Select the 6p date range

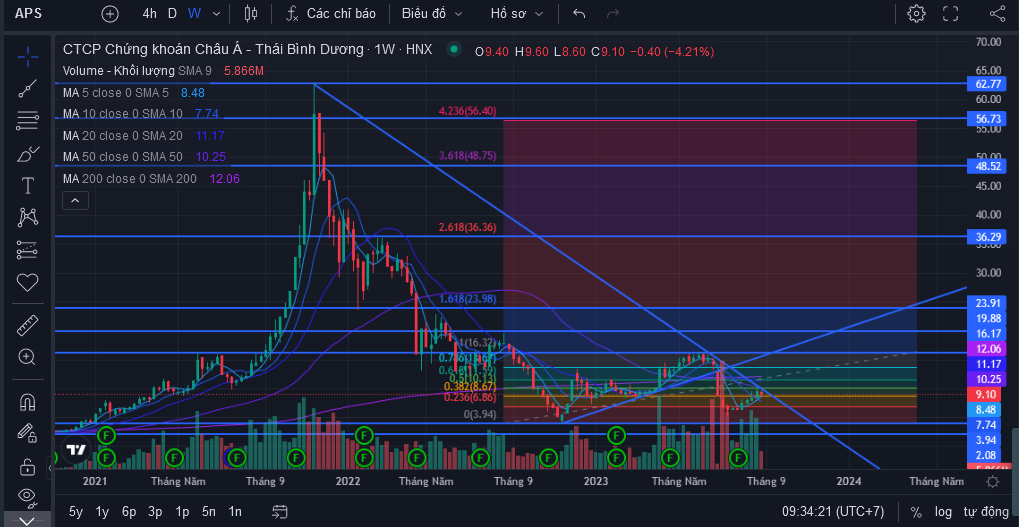pyautogui.click(x=129, y=511)
